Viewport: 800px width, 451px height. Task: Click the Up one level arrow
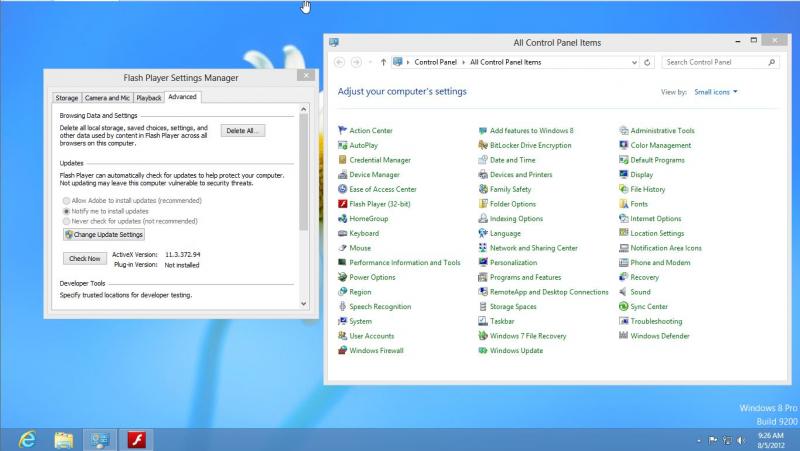coord(383,62)
